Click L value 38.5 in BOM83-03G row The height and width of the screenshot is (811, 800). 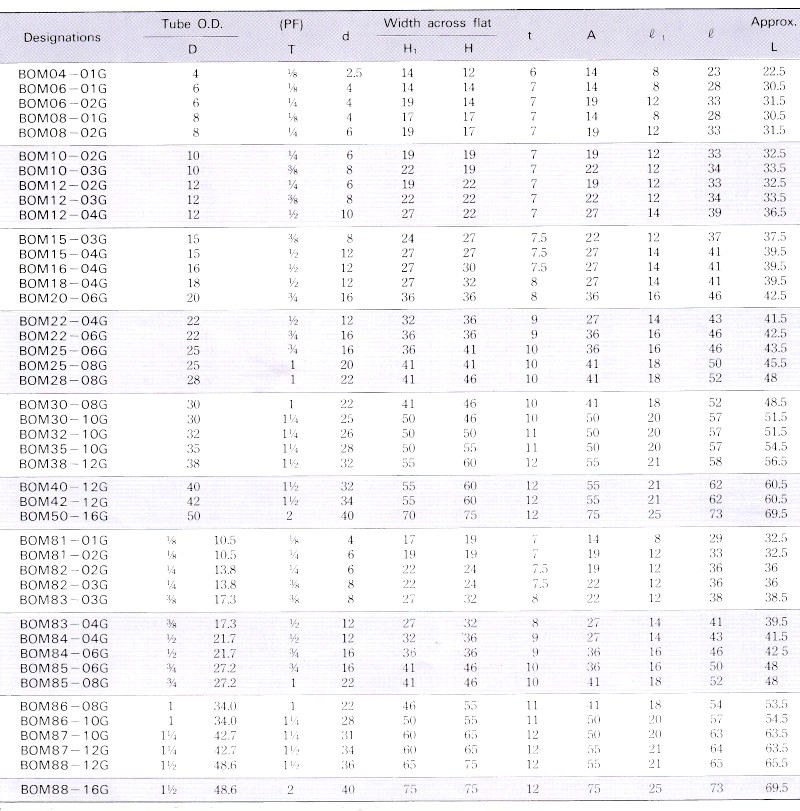click(x=776, y=597)
